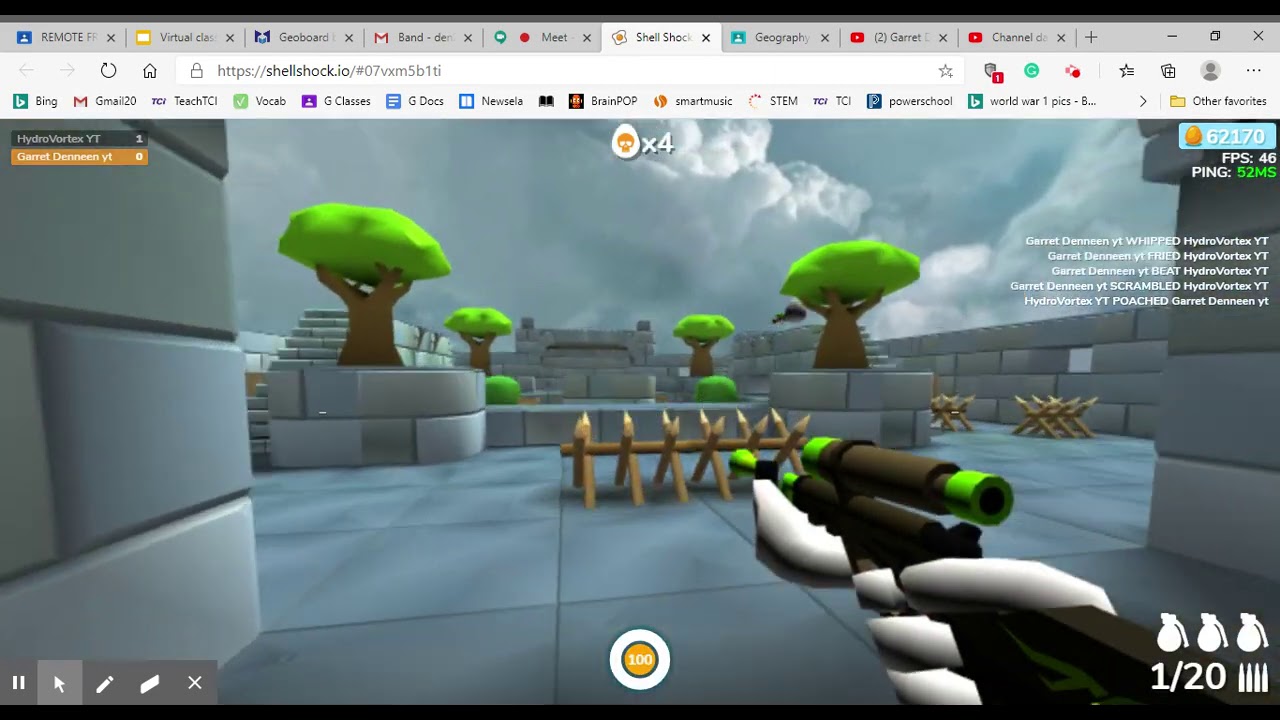Add this page to favorites star

945,71
